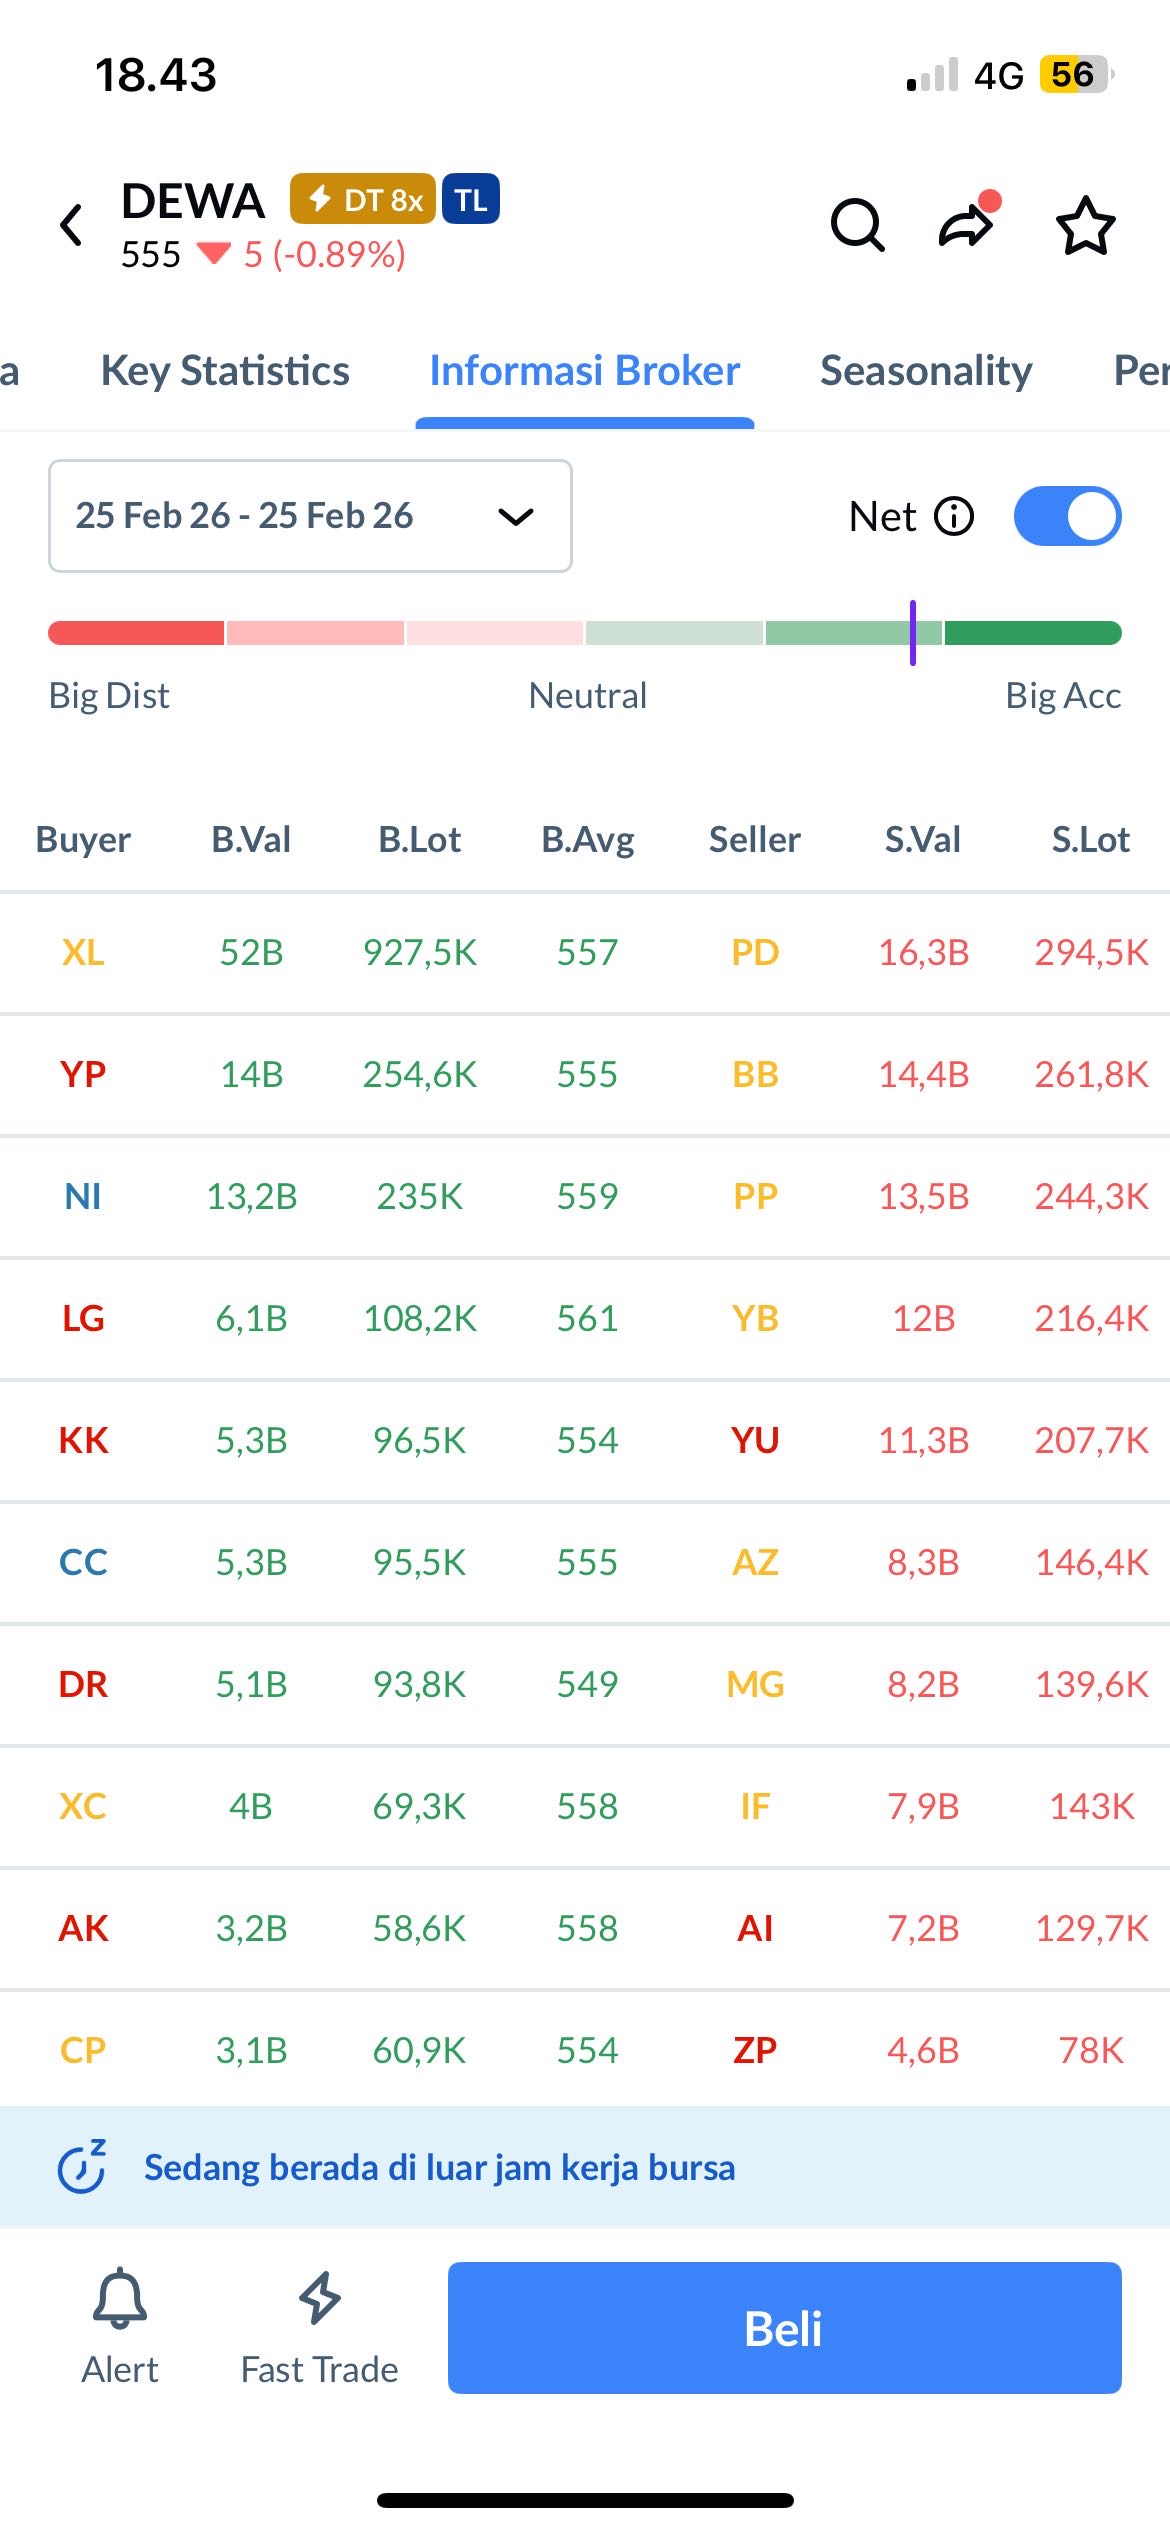Select the Informasi Broker tab
1170x2532 pixels.
[x=585, y=371]
